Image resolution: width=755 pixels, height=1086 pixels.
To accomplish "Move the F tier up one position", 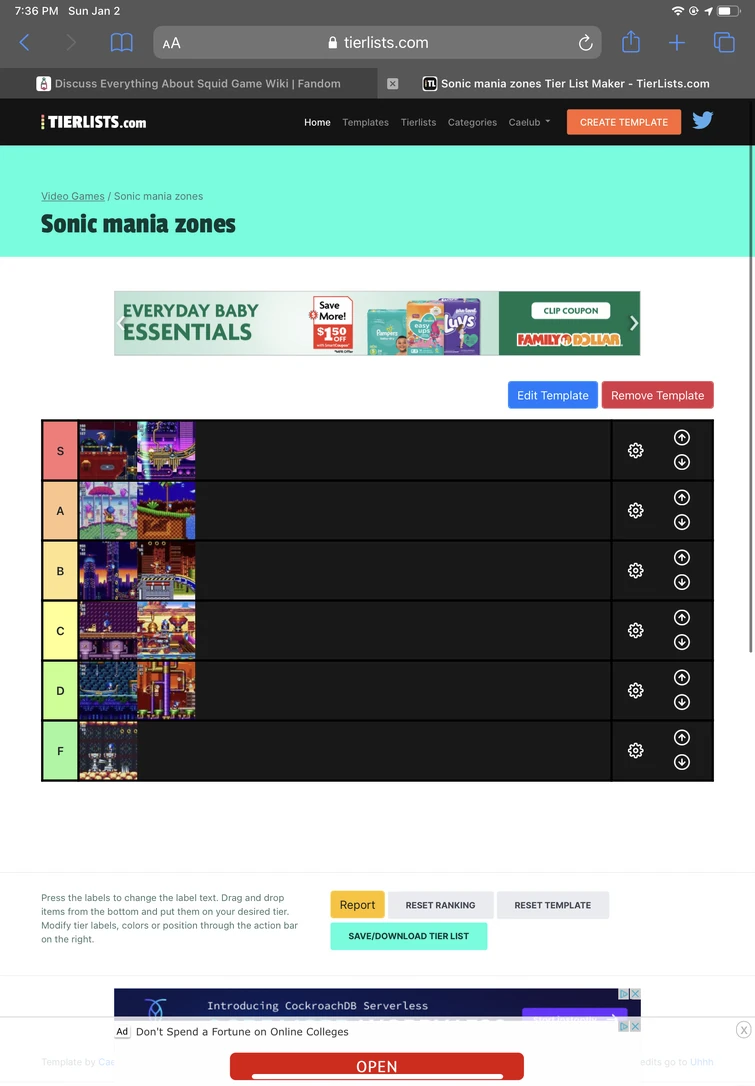I will coord(681,737).
